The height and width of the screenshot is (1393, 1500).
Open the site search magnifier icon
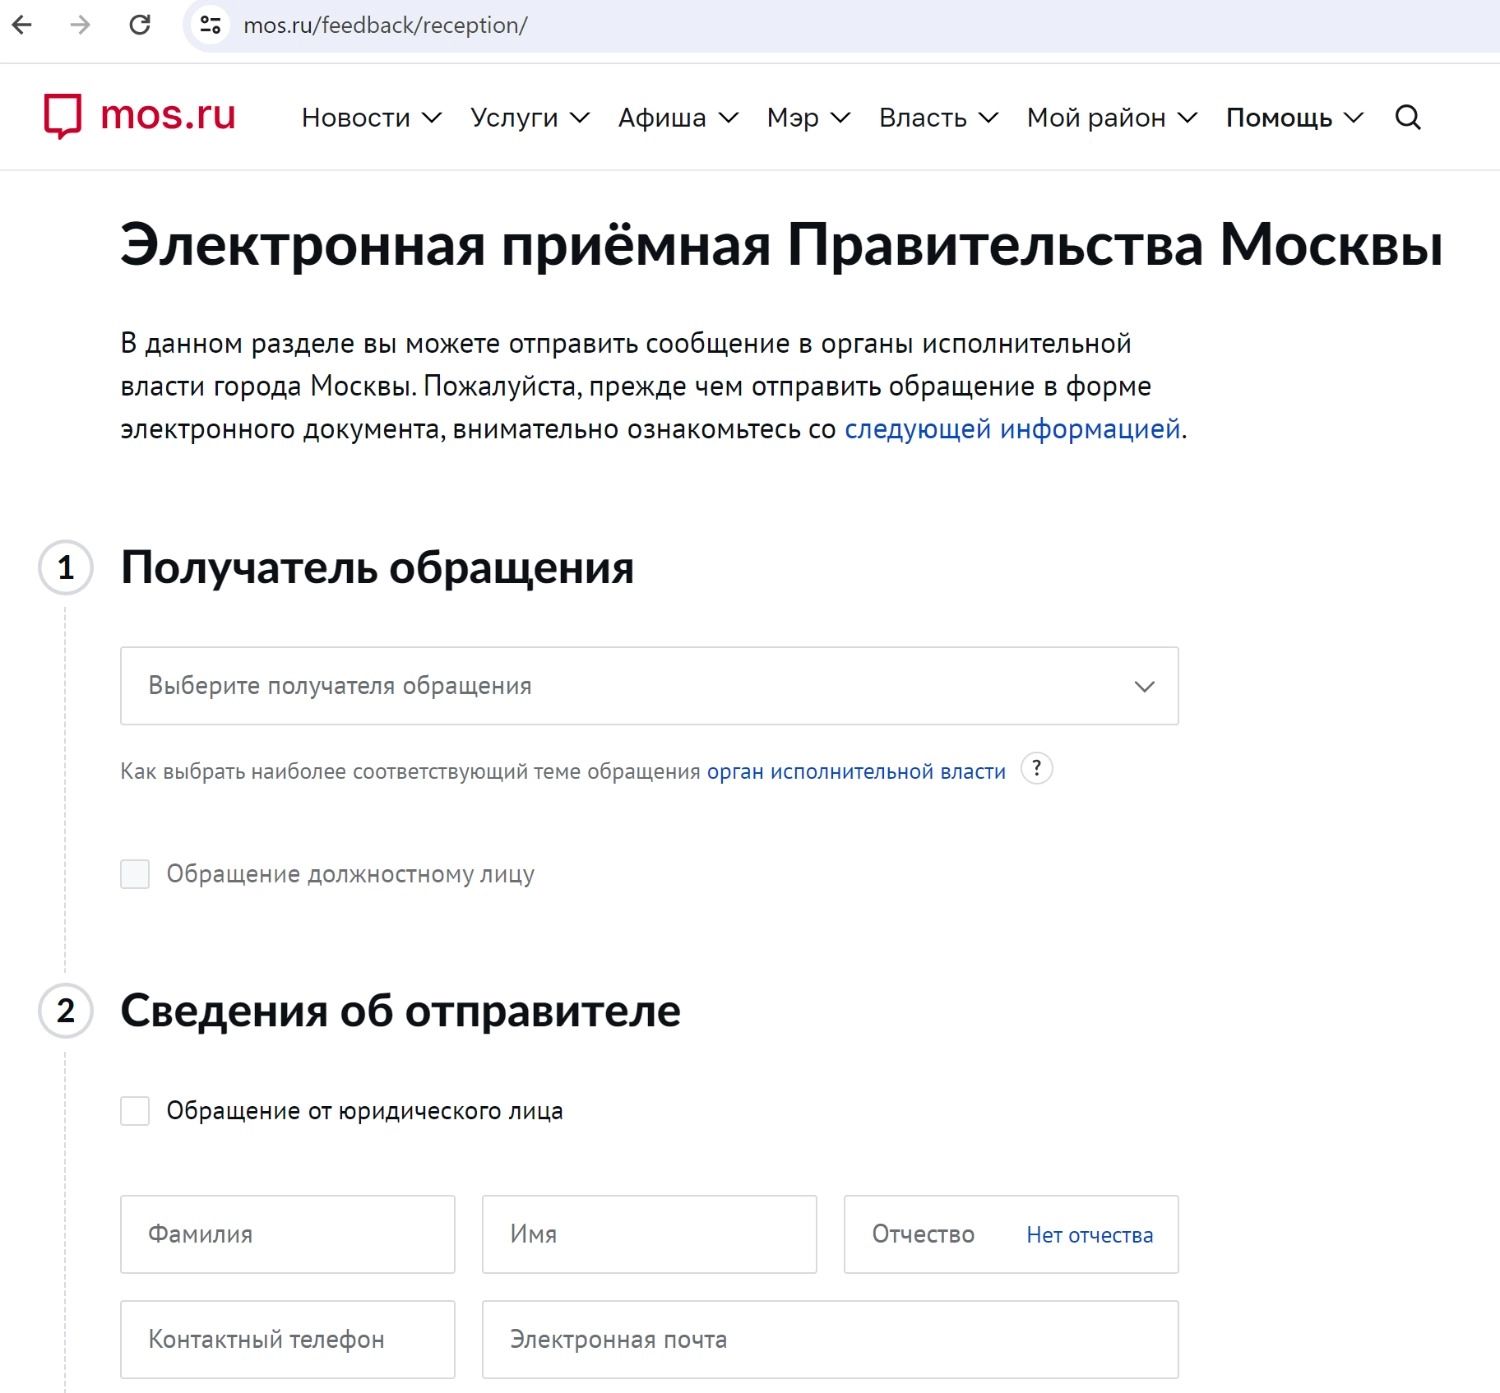pos(1407,118)
